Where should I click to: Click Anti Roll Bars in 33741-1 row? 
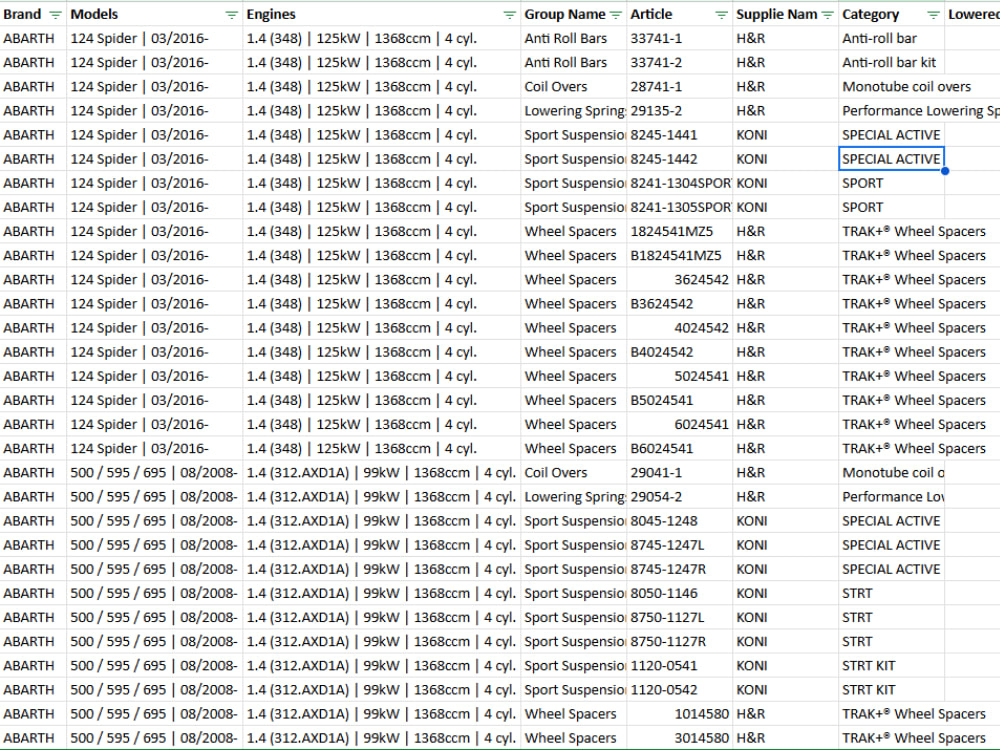(573, 38)
